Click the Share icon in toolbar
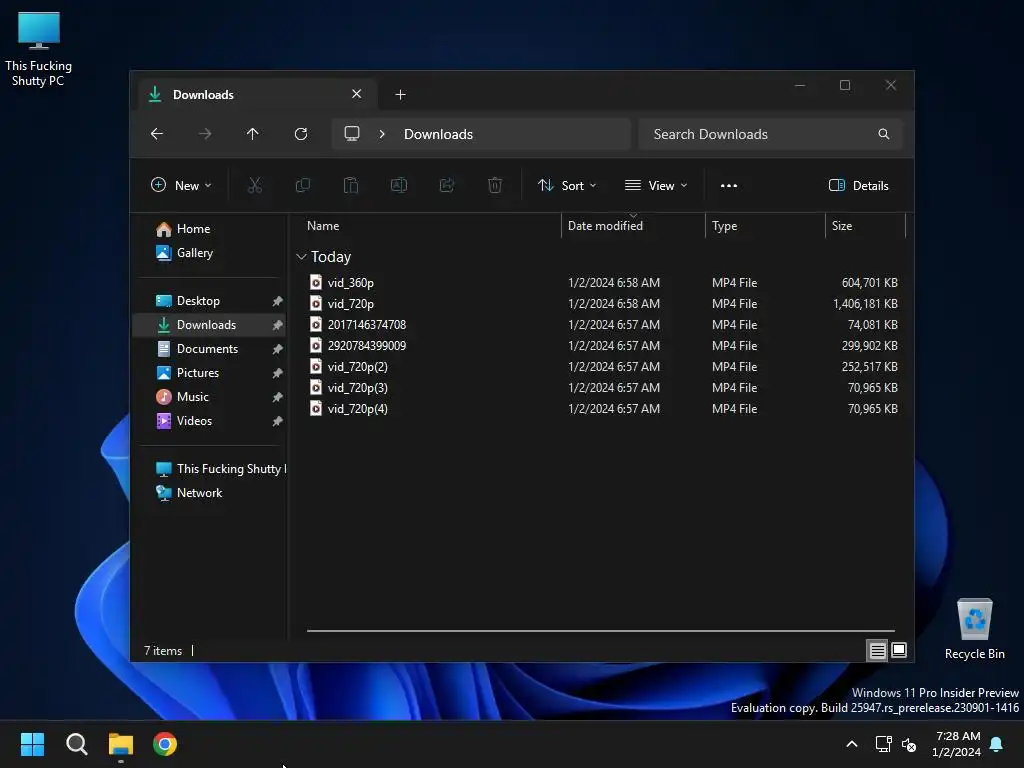The image size is (1024, 768). (447, 185)
